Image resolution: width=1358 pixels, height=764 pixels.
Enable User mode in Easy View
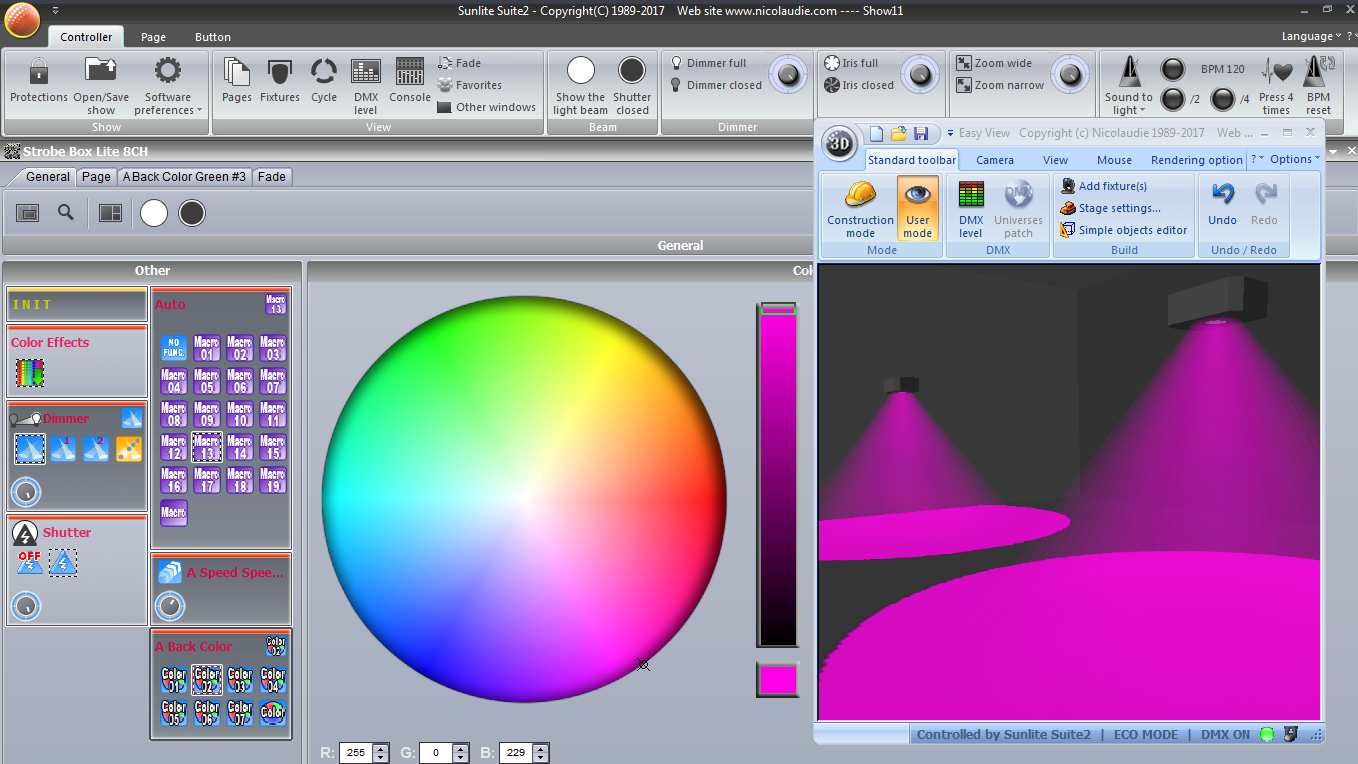coord(917,208)
